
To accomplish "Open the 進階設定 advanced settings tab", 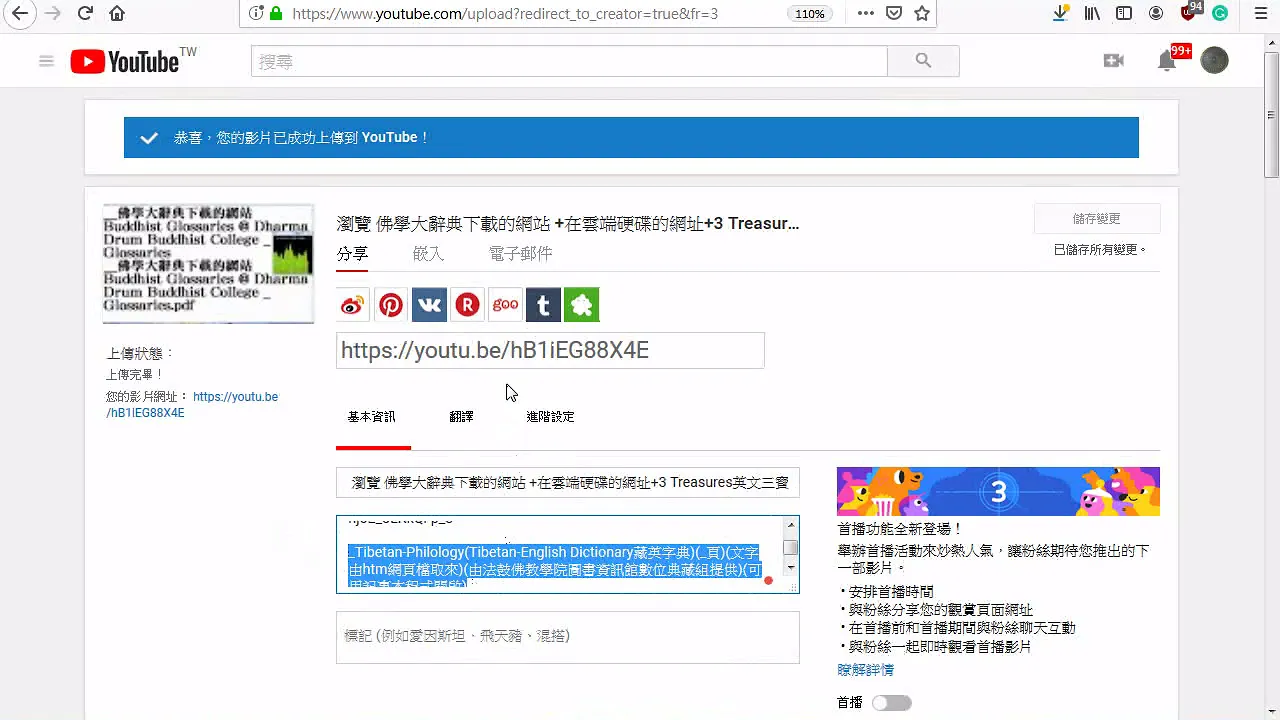I will (551, 417).
